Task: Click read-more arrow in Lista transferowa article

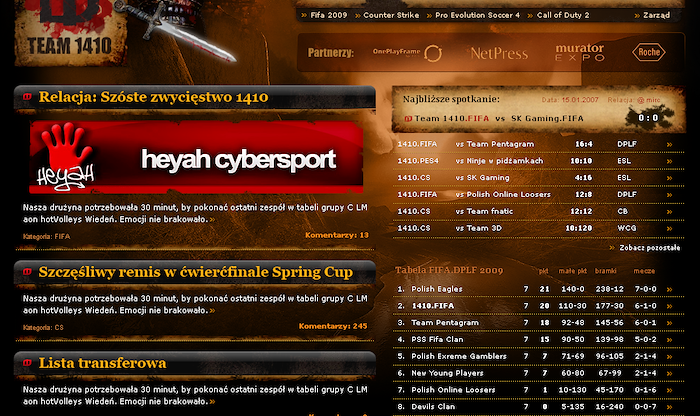Action: point(212,402)
